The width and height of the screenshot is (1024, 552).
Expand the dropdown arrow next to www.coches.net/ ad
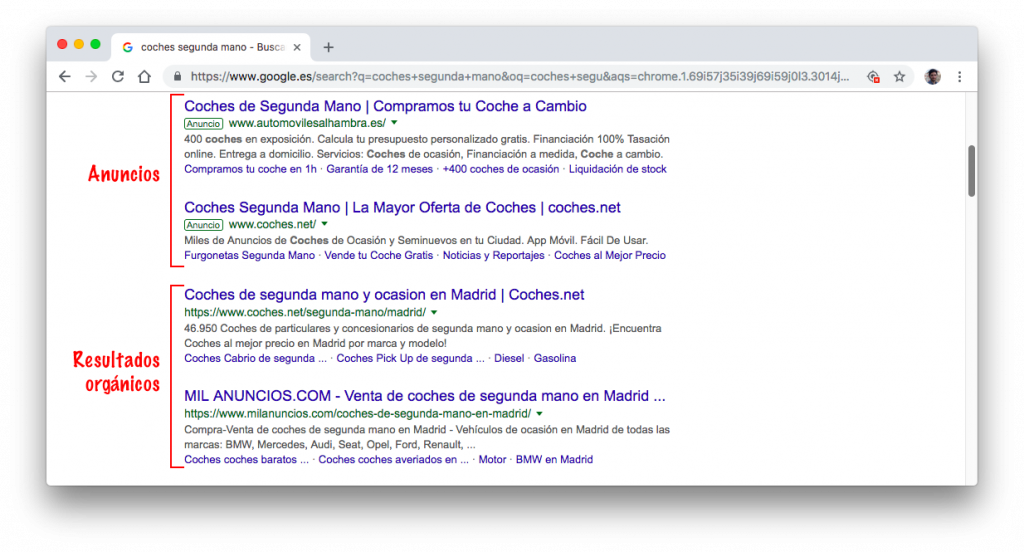pos(325,224)
